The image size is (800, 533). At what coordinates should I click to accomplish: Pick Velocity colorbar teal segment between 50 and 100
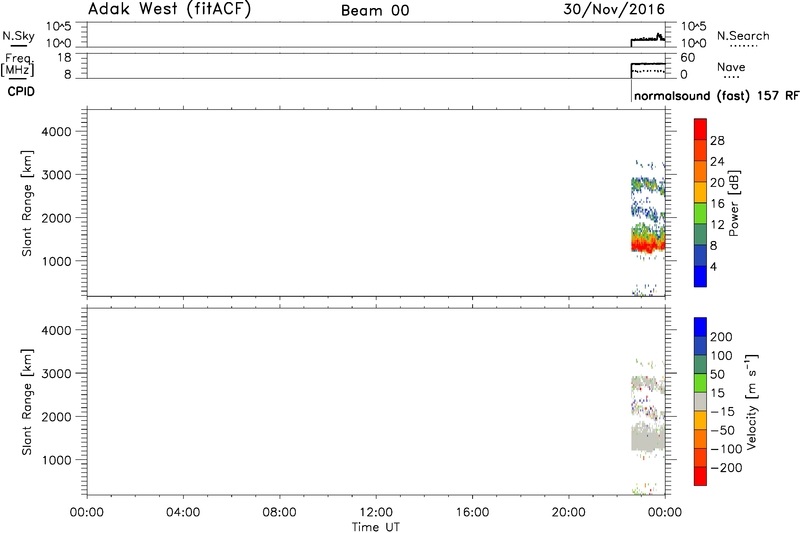pos(700,365)
